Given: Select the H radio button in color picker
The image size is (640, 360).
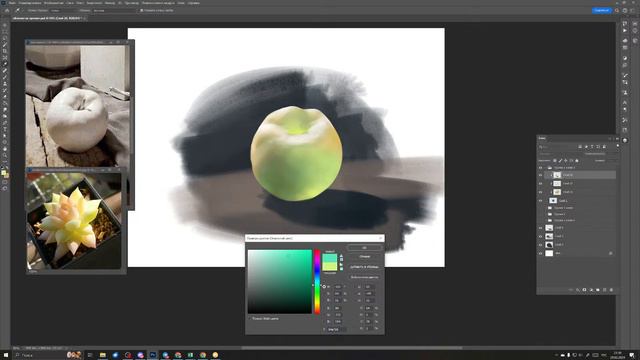Looking at the screenshot, I should [324, 287].
